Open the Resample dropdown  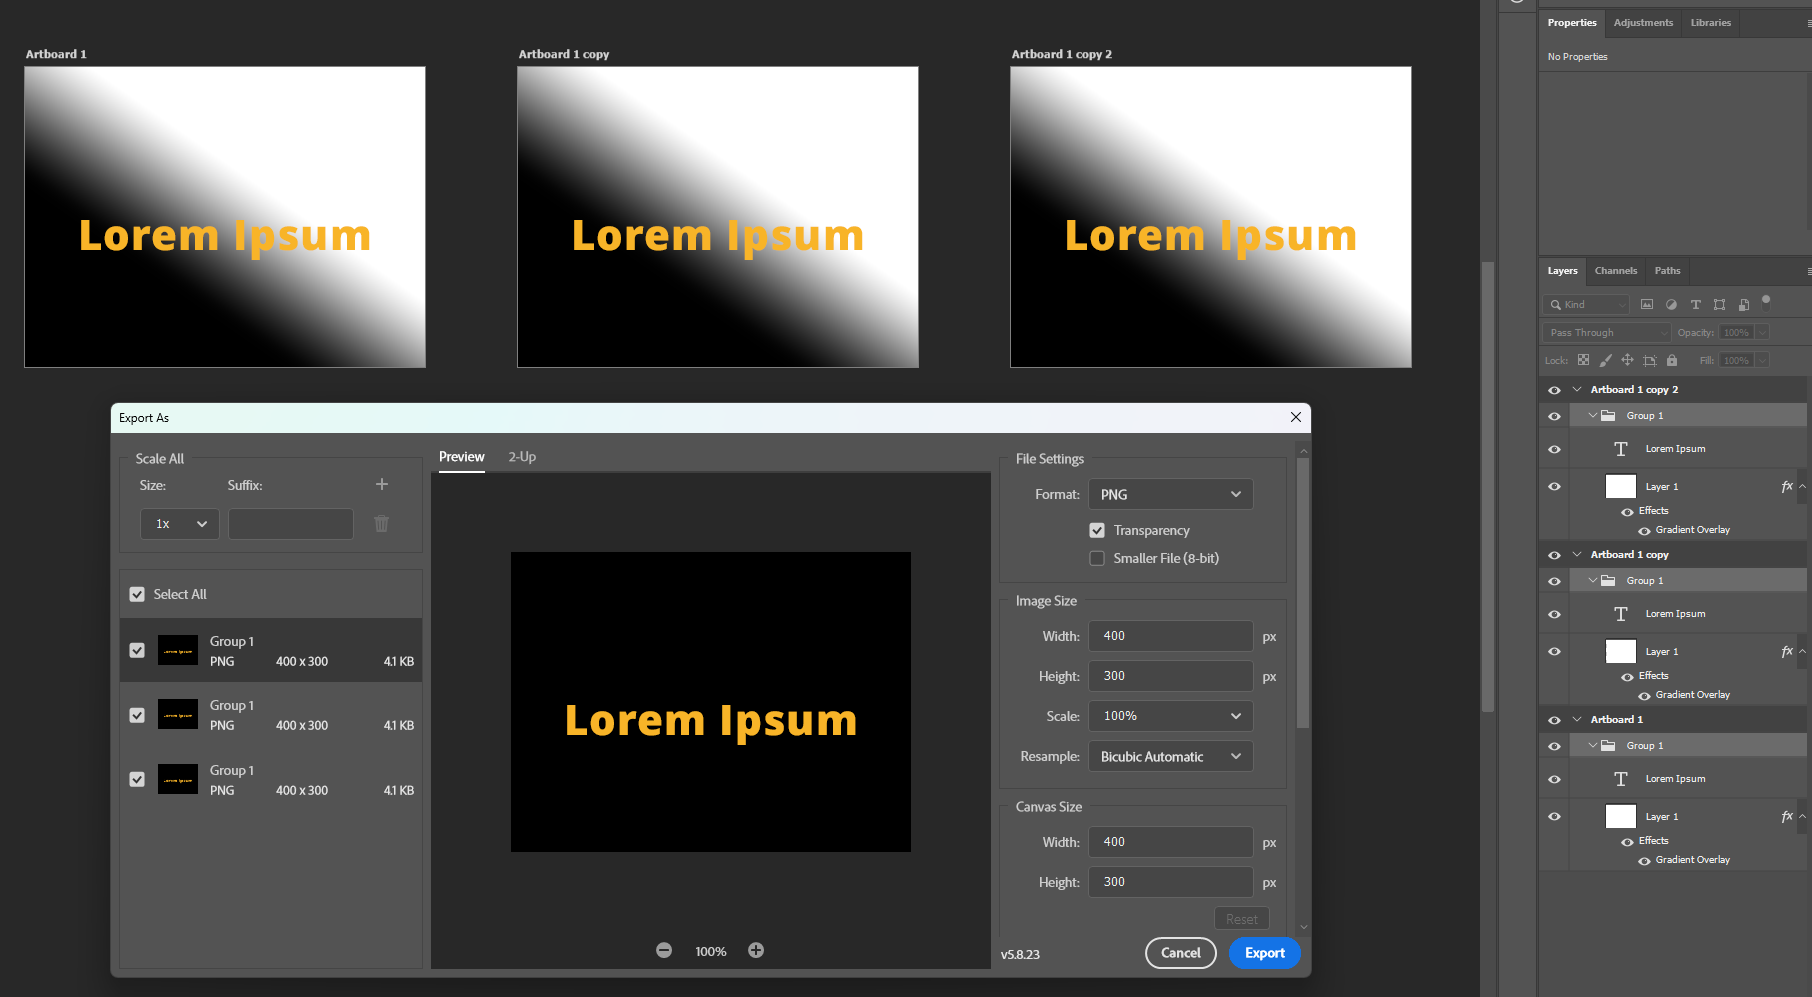[x=1170, y=756]
